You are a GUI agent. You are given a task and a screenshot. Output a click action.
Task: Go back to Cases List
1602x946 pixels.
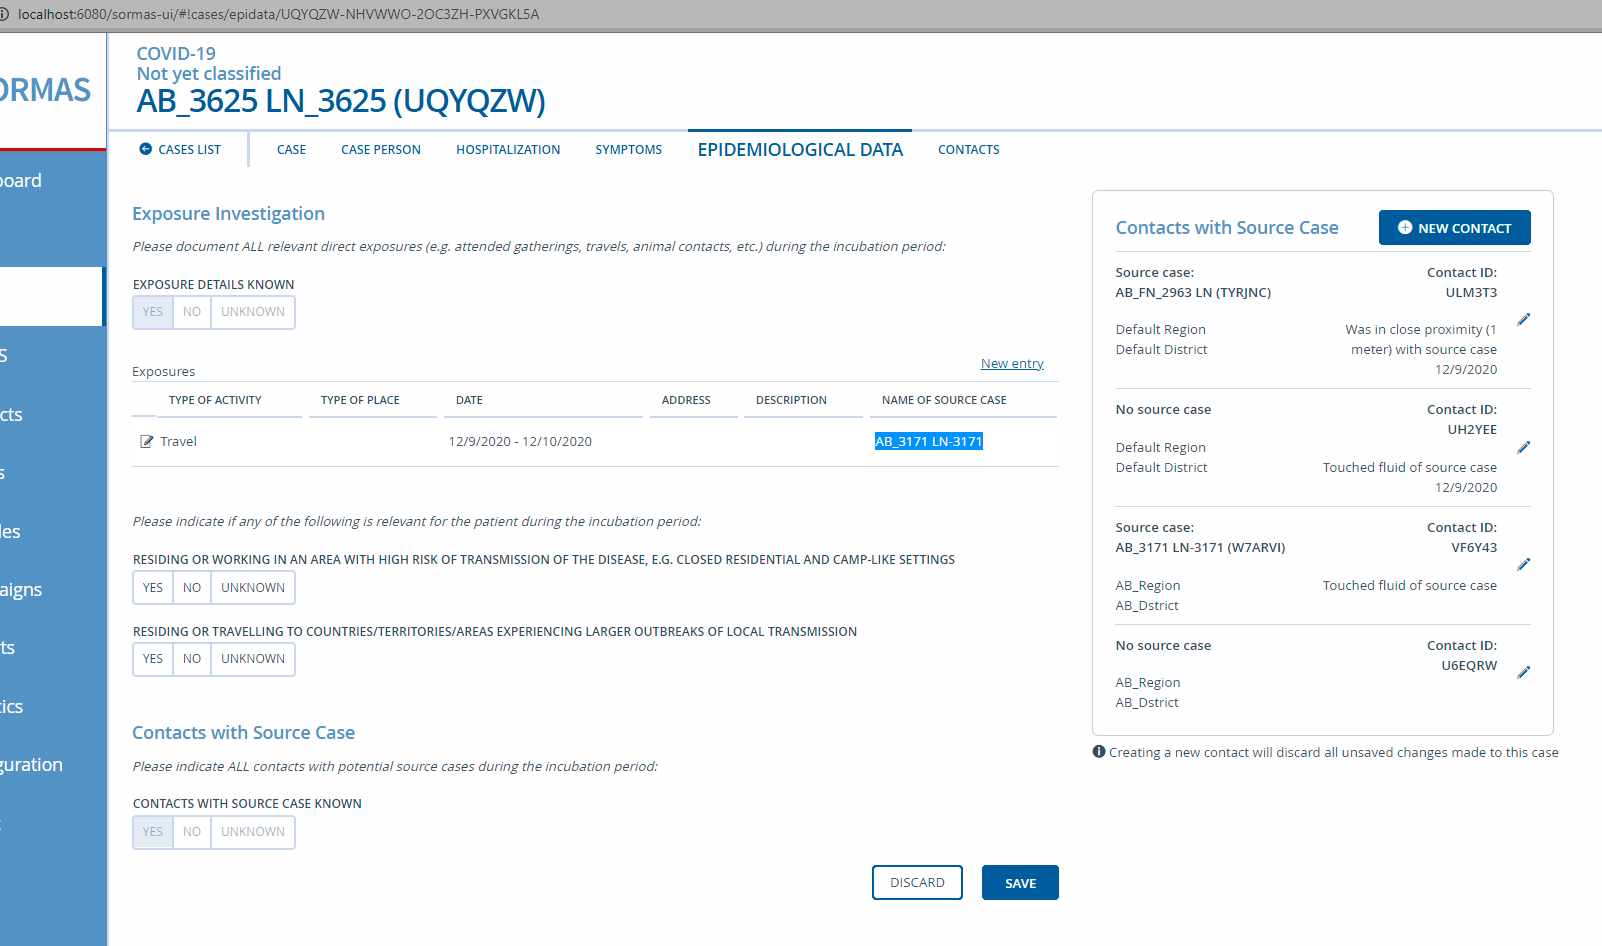[x=180, y=150]
